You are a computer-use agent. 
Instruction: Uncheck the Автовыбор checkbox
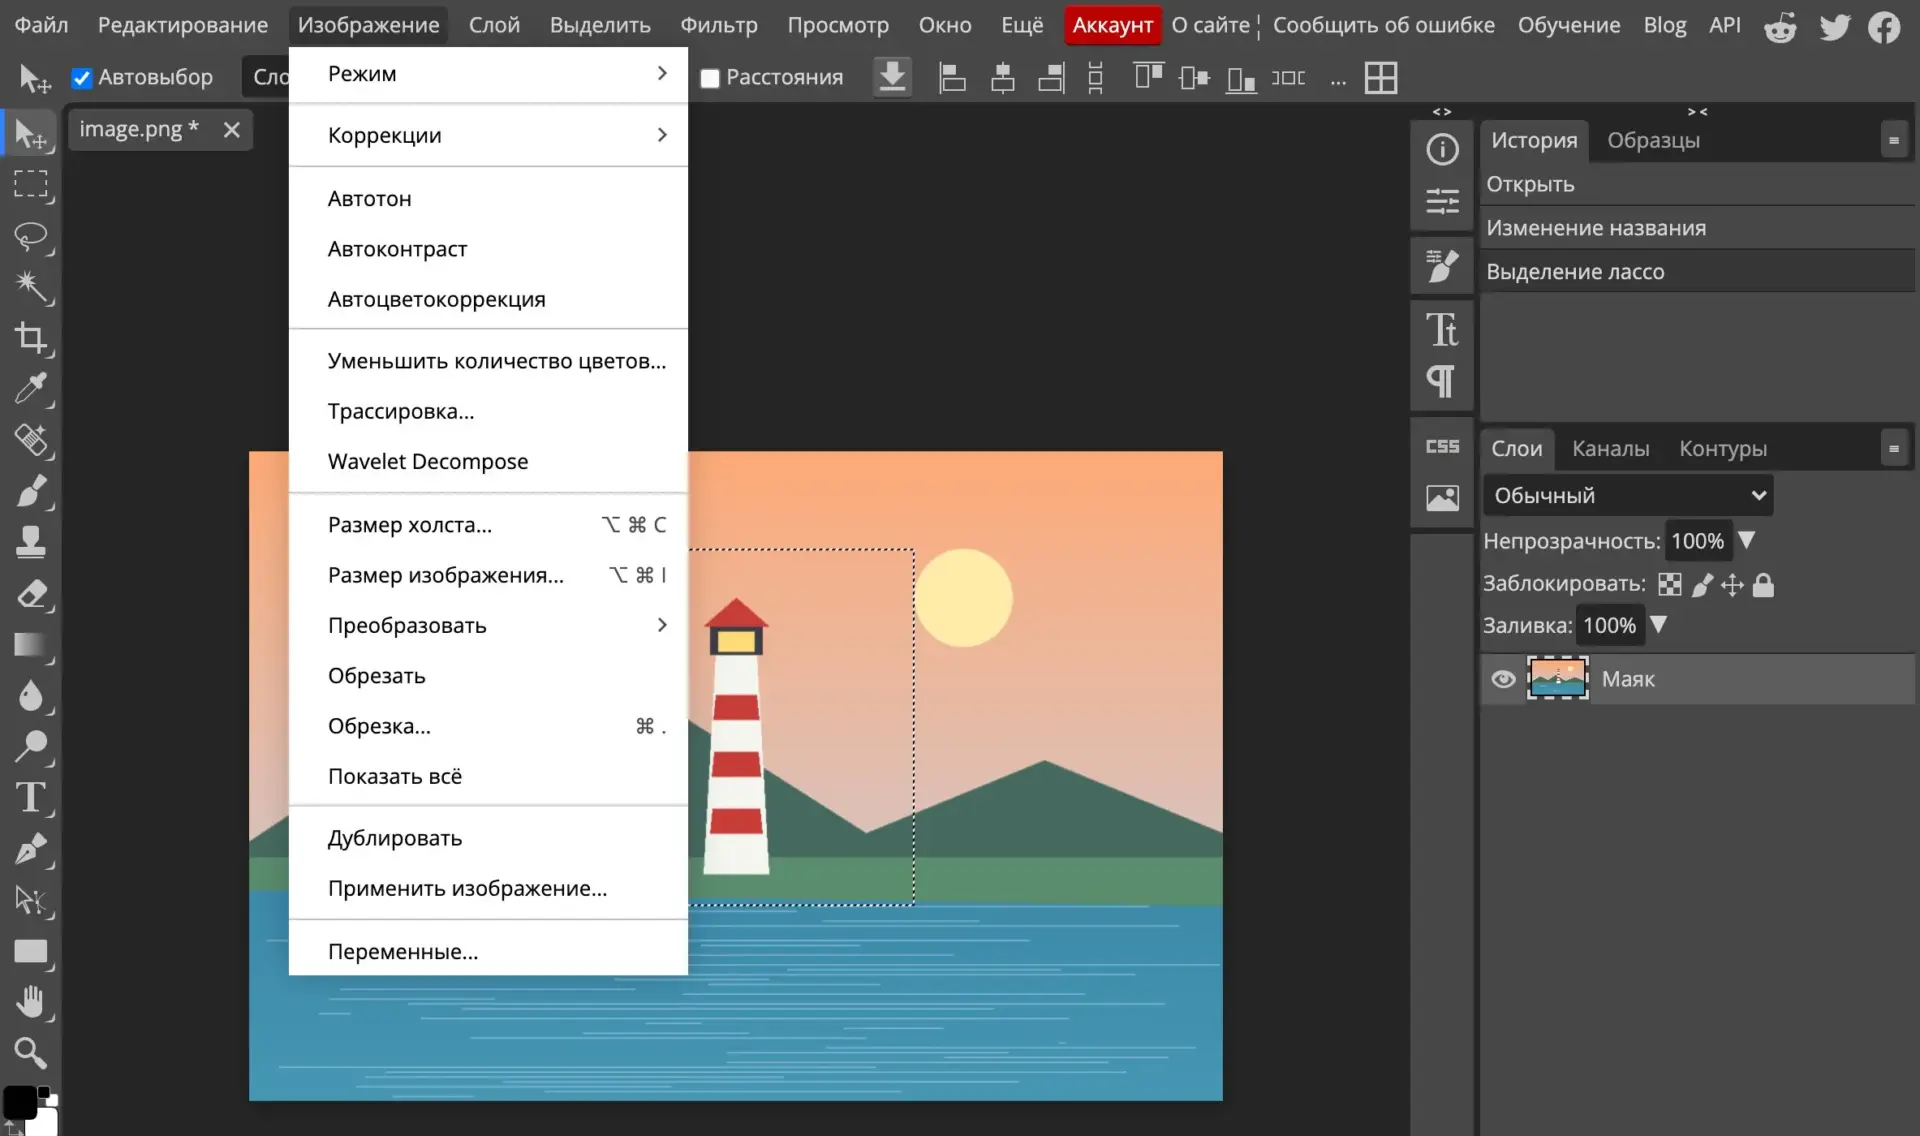coord(82,78)
